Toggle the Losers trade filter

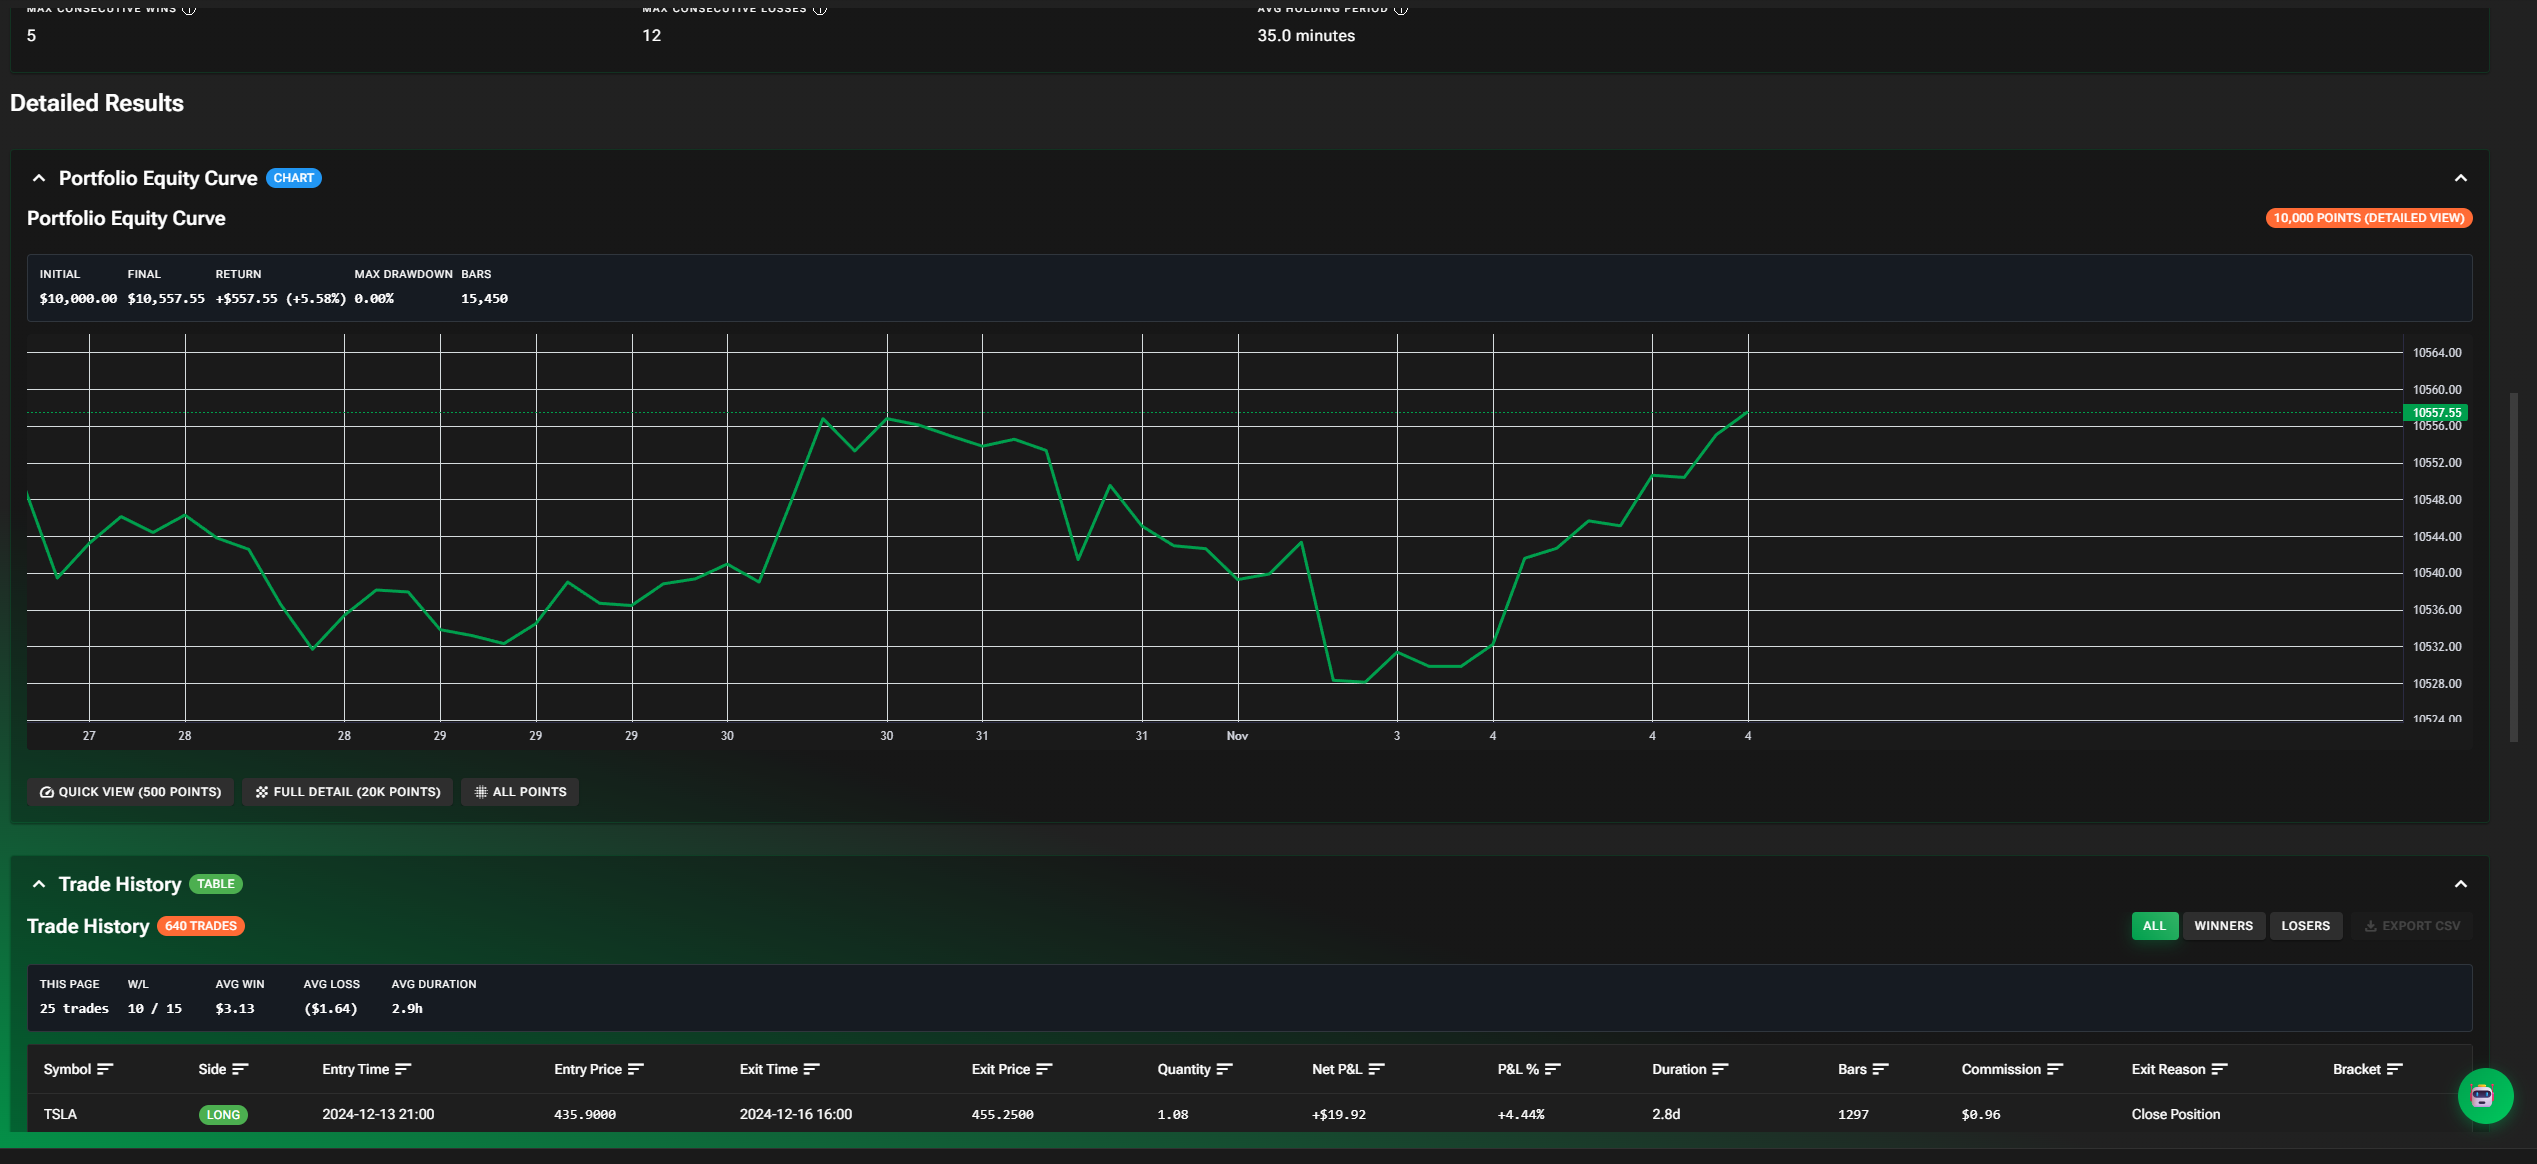pyautogui.click(x=2306, y=925)
